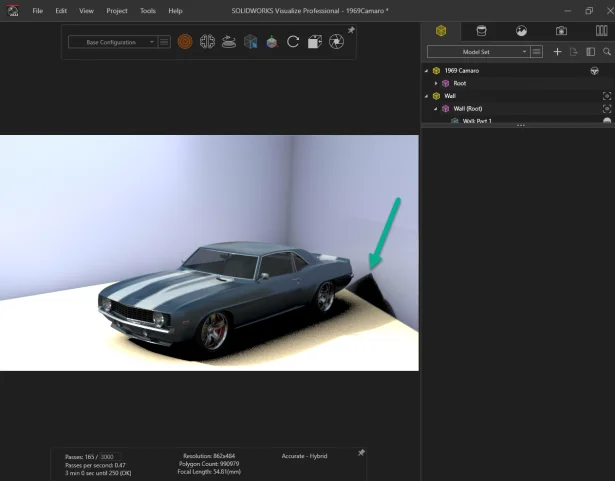
Task: Click the orange render mode circle icon
Action: coord(185,42)
